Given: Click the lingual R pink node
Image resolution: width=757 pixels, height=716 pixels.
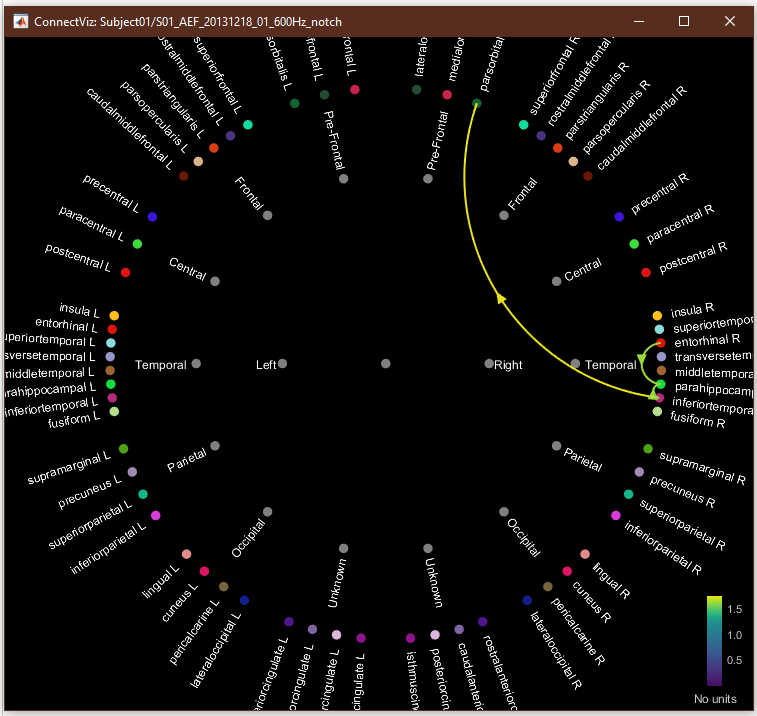Looking at the screenshot, I should click(x=585, y=553).
